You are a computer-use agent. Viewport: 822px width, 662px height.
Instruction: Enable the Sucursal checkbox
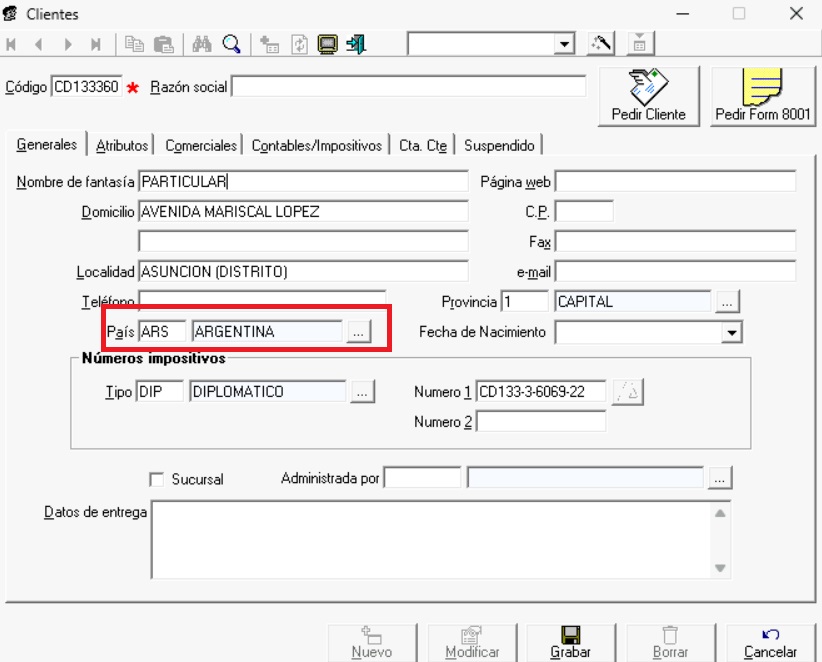[x=156, y=480]
